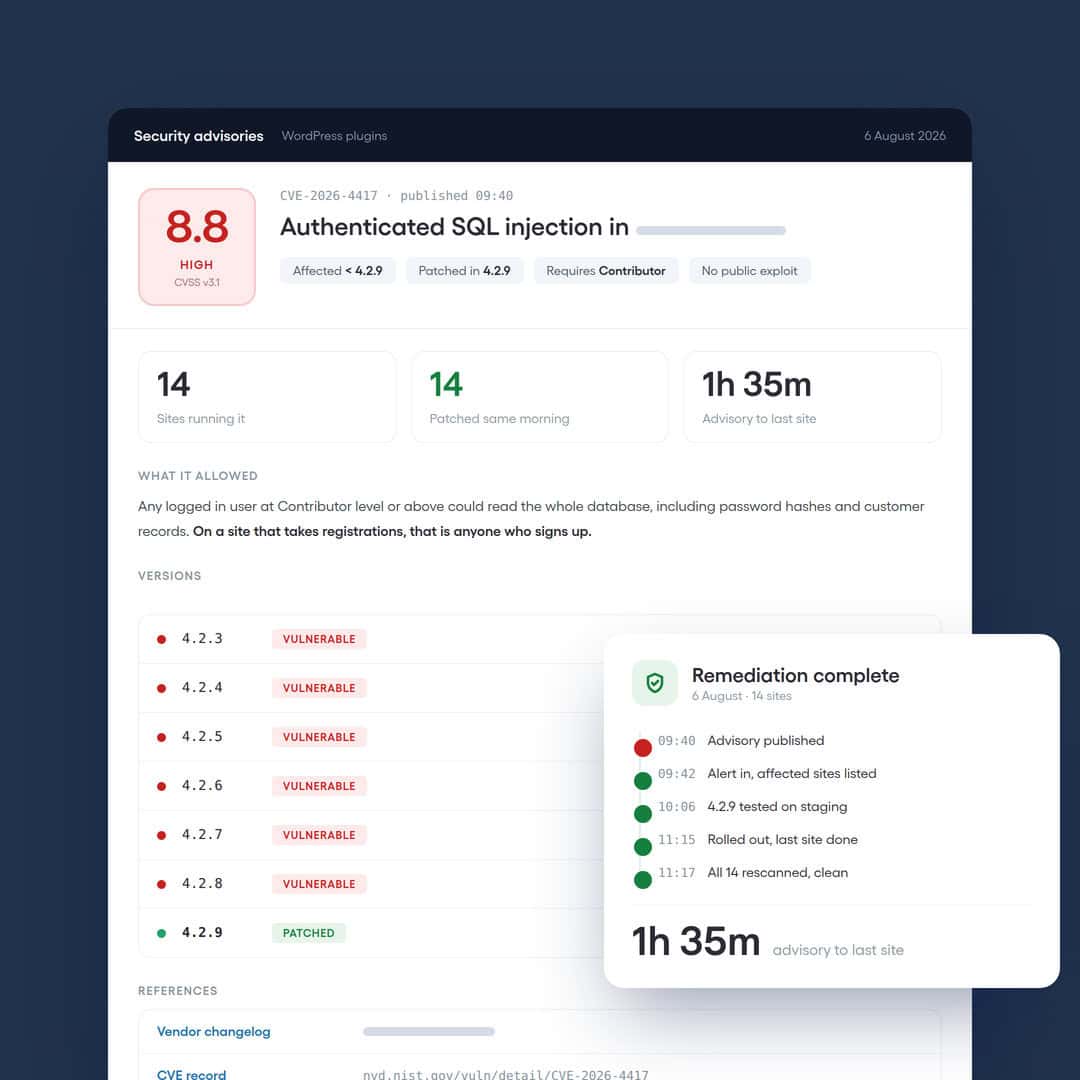
Task: Click the red dot beside version 4.2.8
Action: point(161,884)
